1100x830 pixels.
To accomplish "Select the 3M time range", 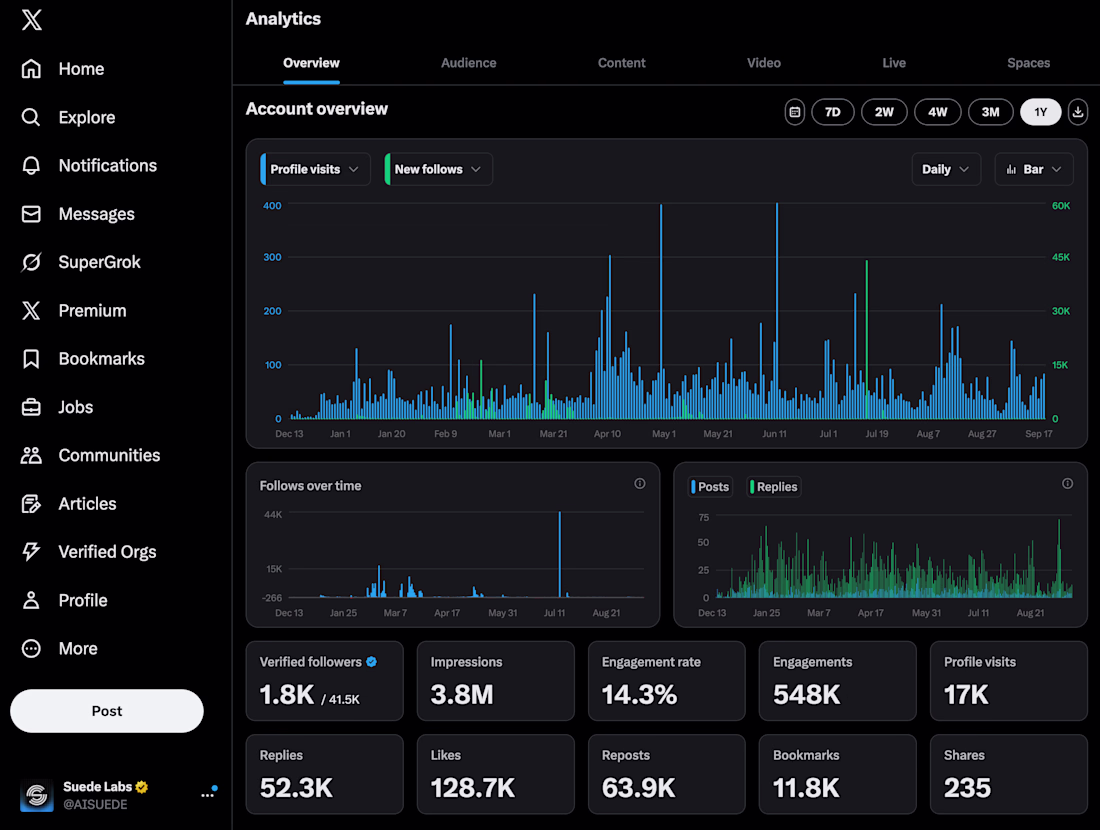I will coord(991,112).
